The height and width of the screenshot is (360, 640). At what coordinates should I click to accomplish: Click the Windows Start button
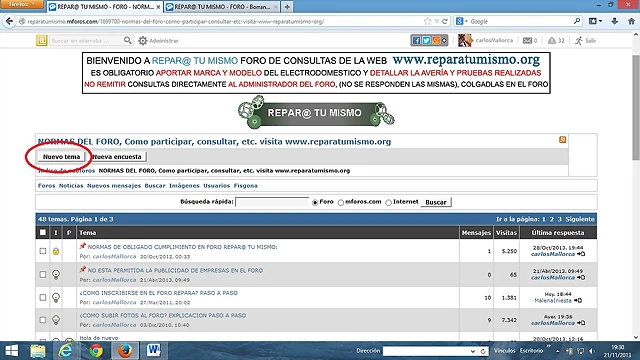(x=11, y=351)
